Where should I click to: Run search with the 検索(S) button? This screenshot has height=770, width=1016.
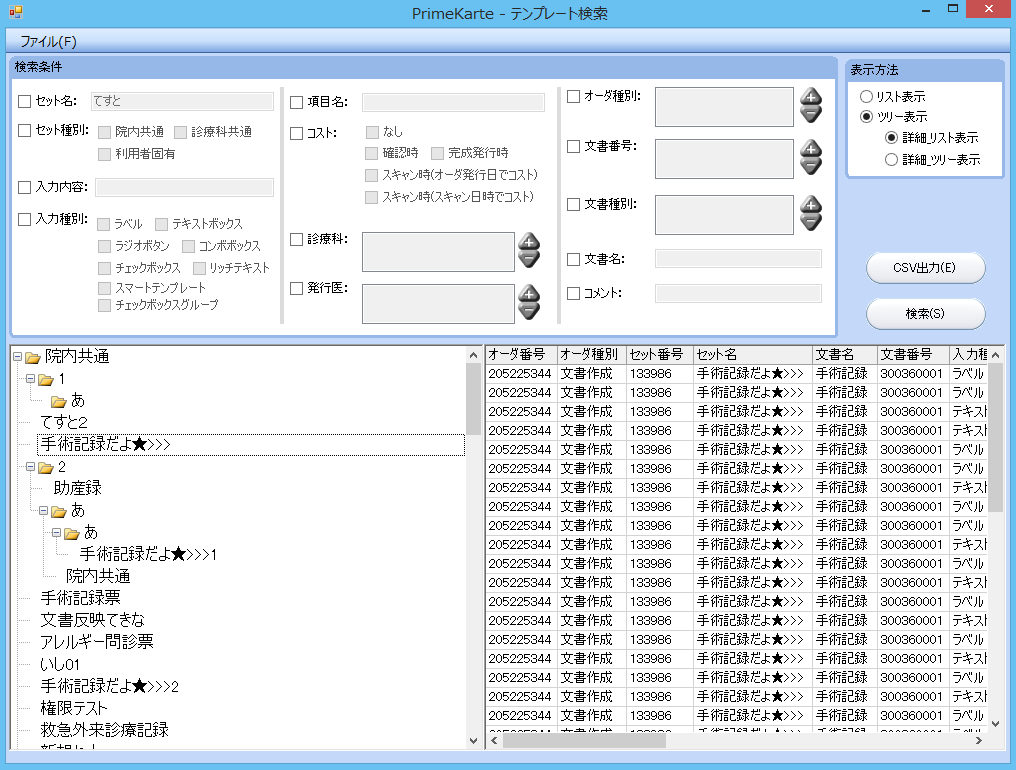point(925,314)
